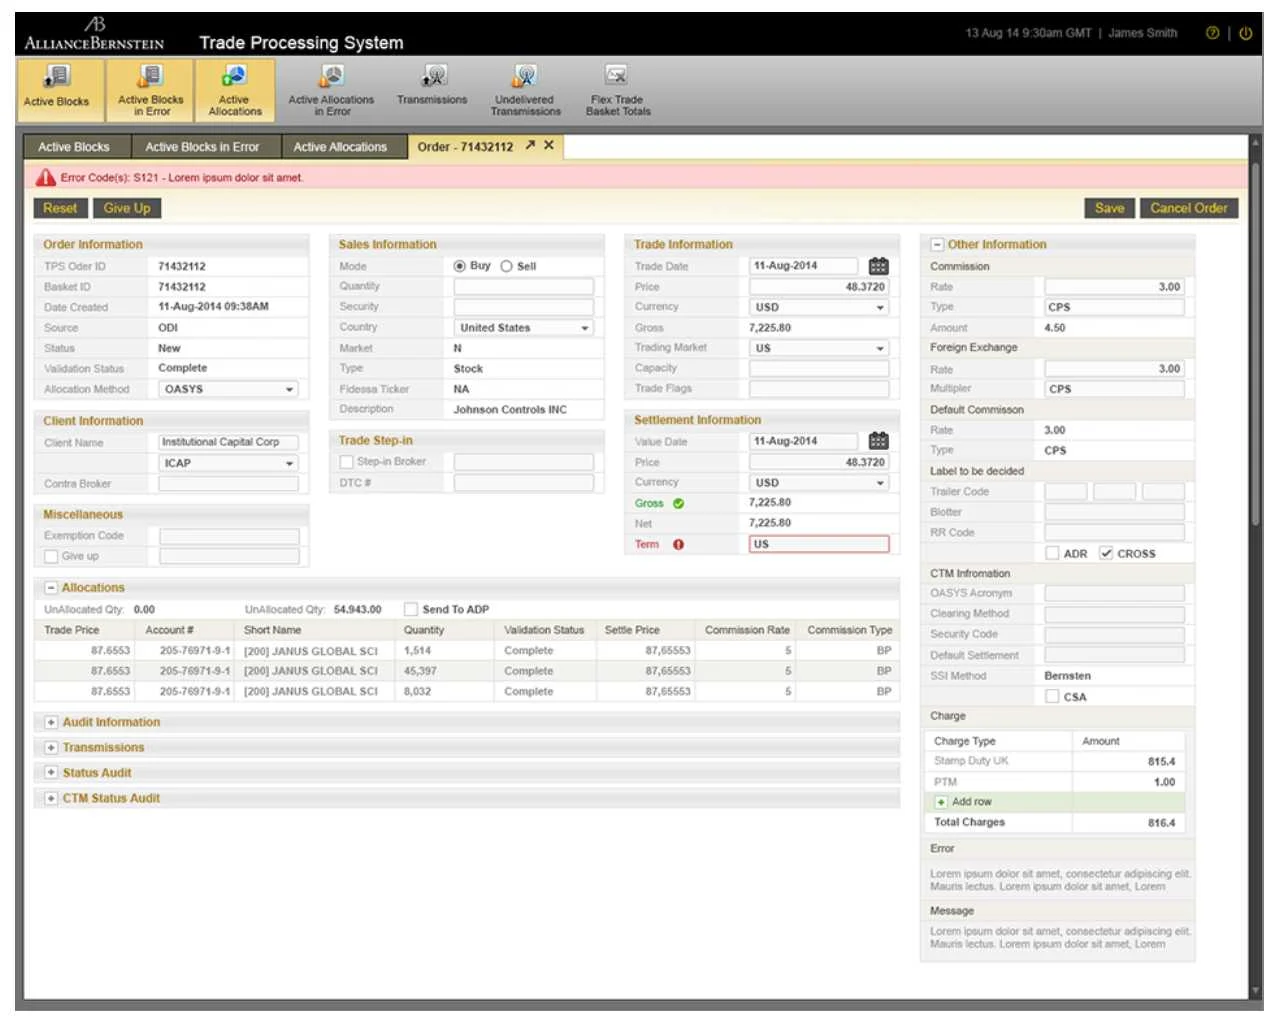Click the Client Name input field
1280x1024 pixels.
click(x=229, y=442)
